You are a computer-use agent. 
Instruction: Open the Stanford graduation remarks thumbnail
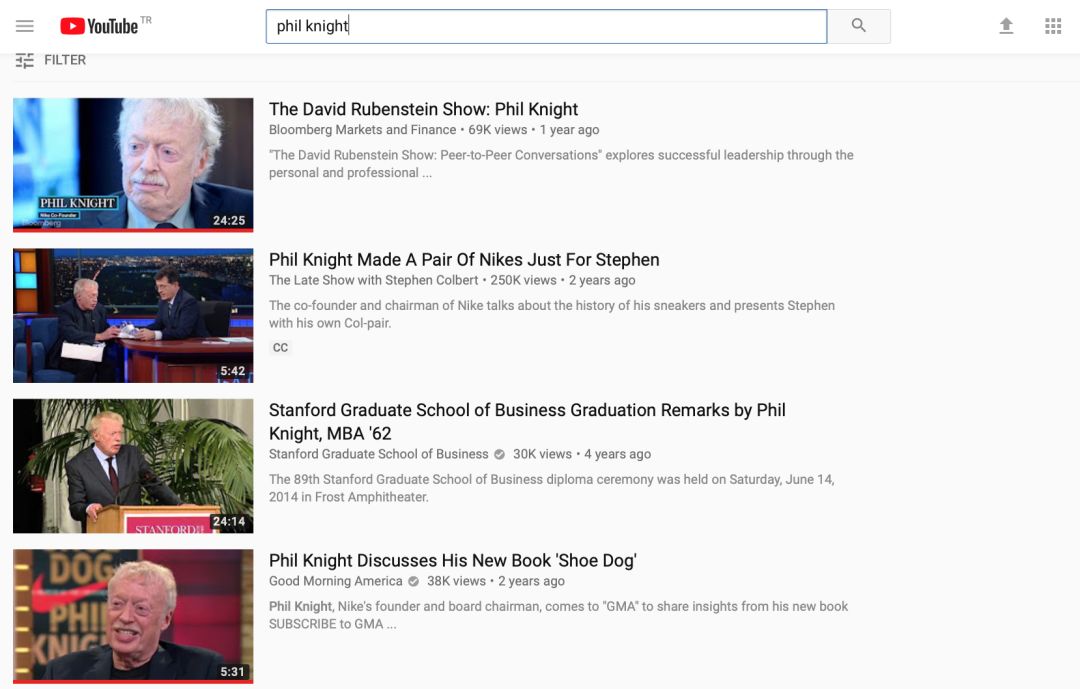coord(133,466)
